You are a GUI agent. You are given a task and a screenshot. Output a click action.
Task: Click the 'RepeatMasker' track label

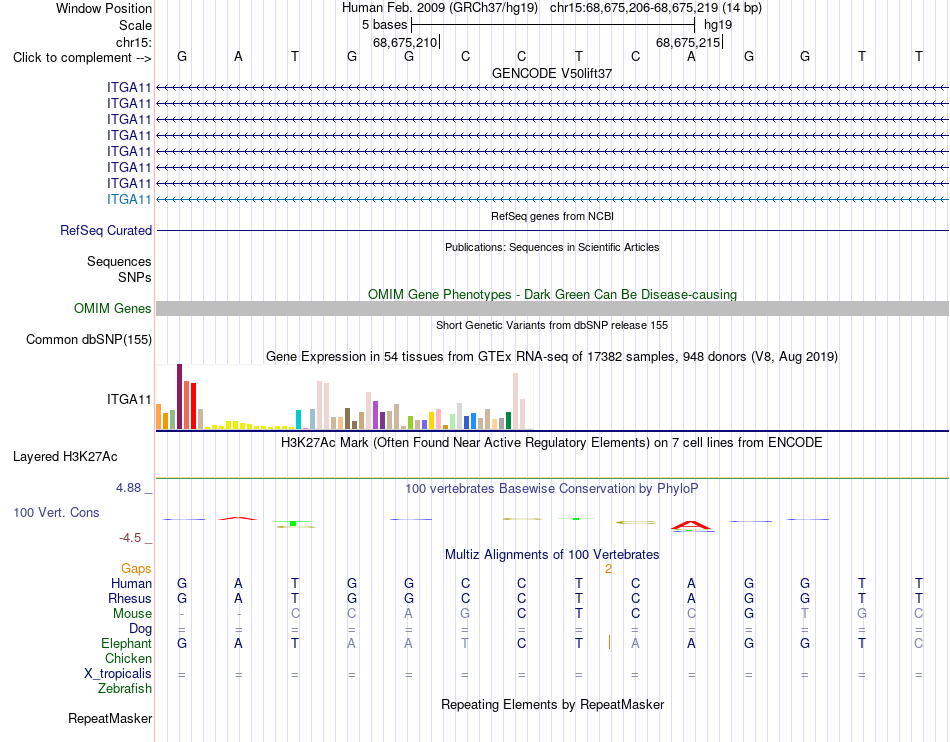point(110,719)
